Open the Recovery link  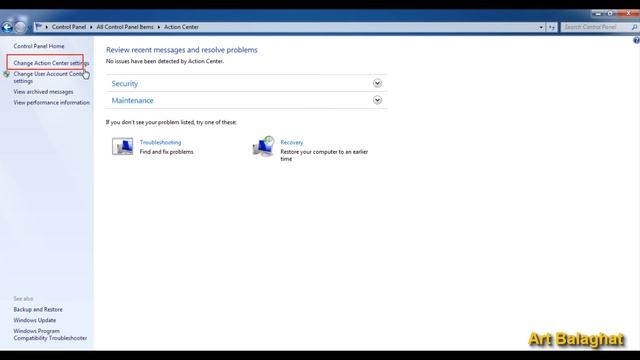click(x=291, y=142)
